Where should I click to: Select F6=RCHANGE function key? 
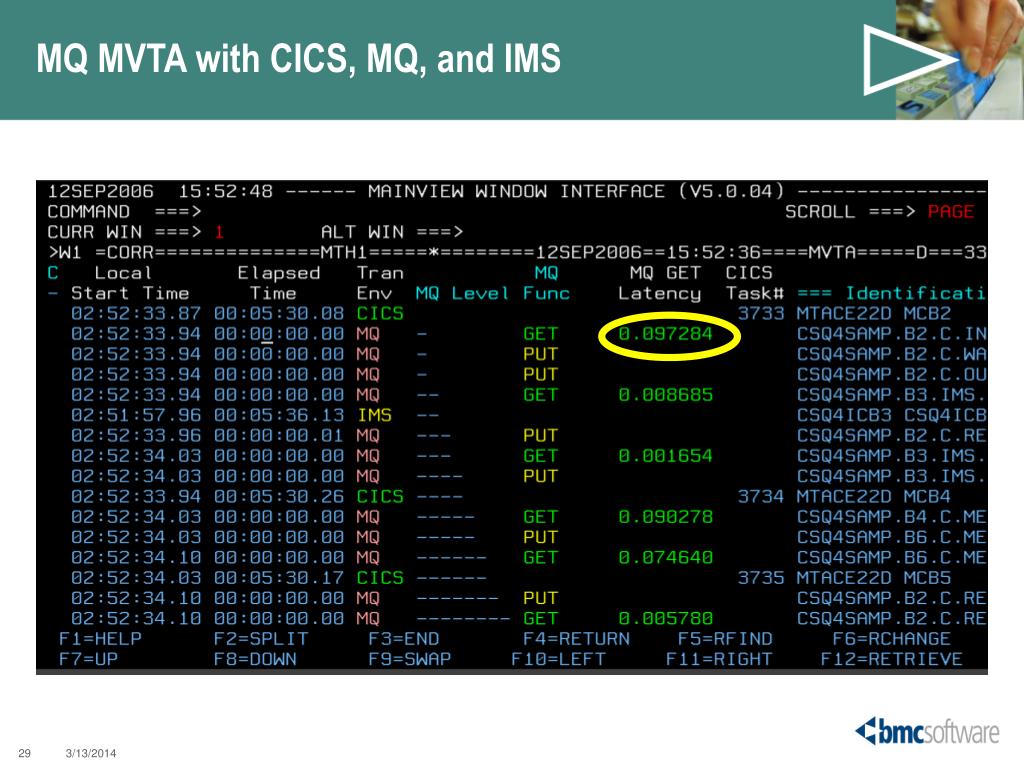pos(891,639)
